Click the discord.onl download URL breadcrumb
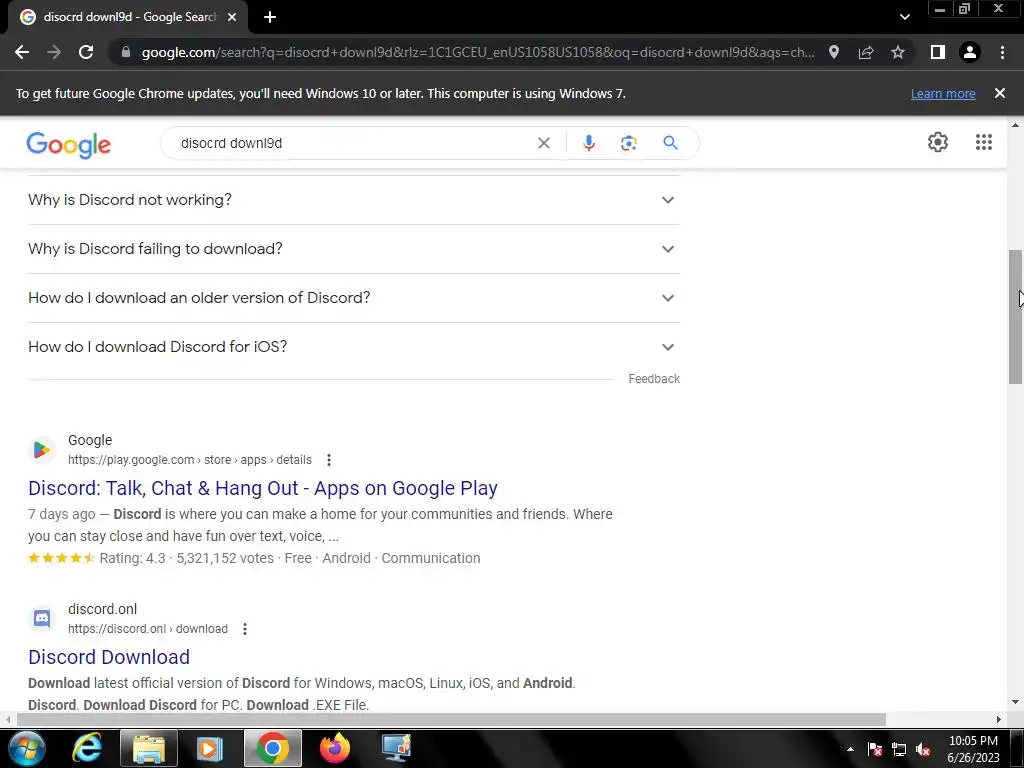Viewport: 1024px width, 768px height. (148, 629)
